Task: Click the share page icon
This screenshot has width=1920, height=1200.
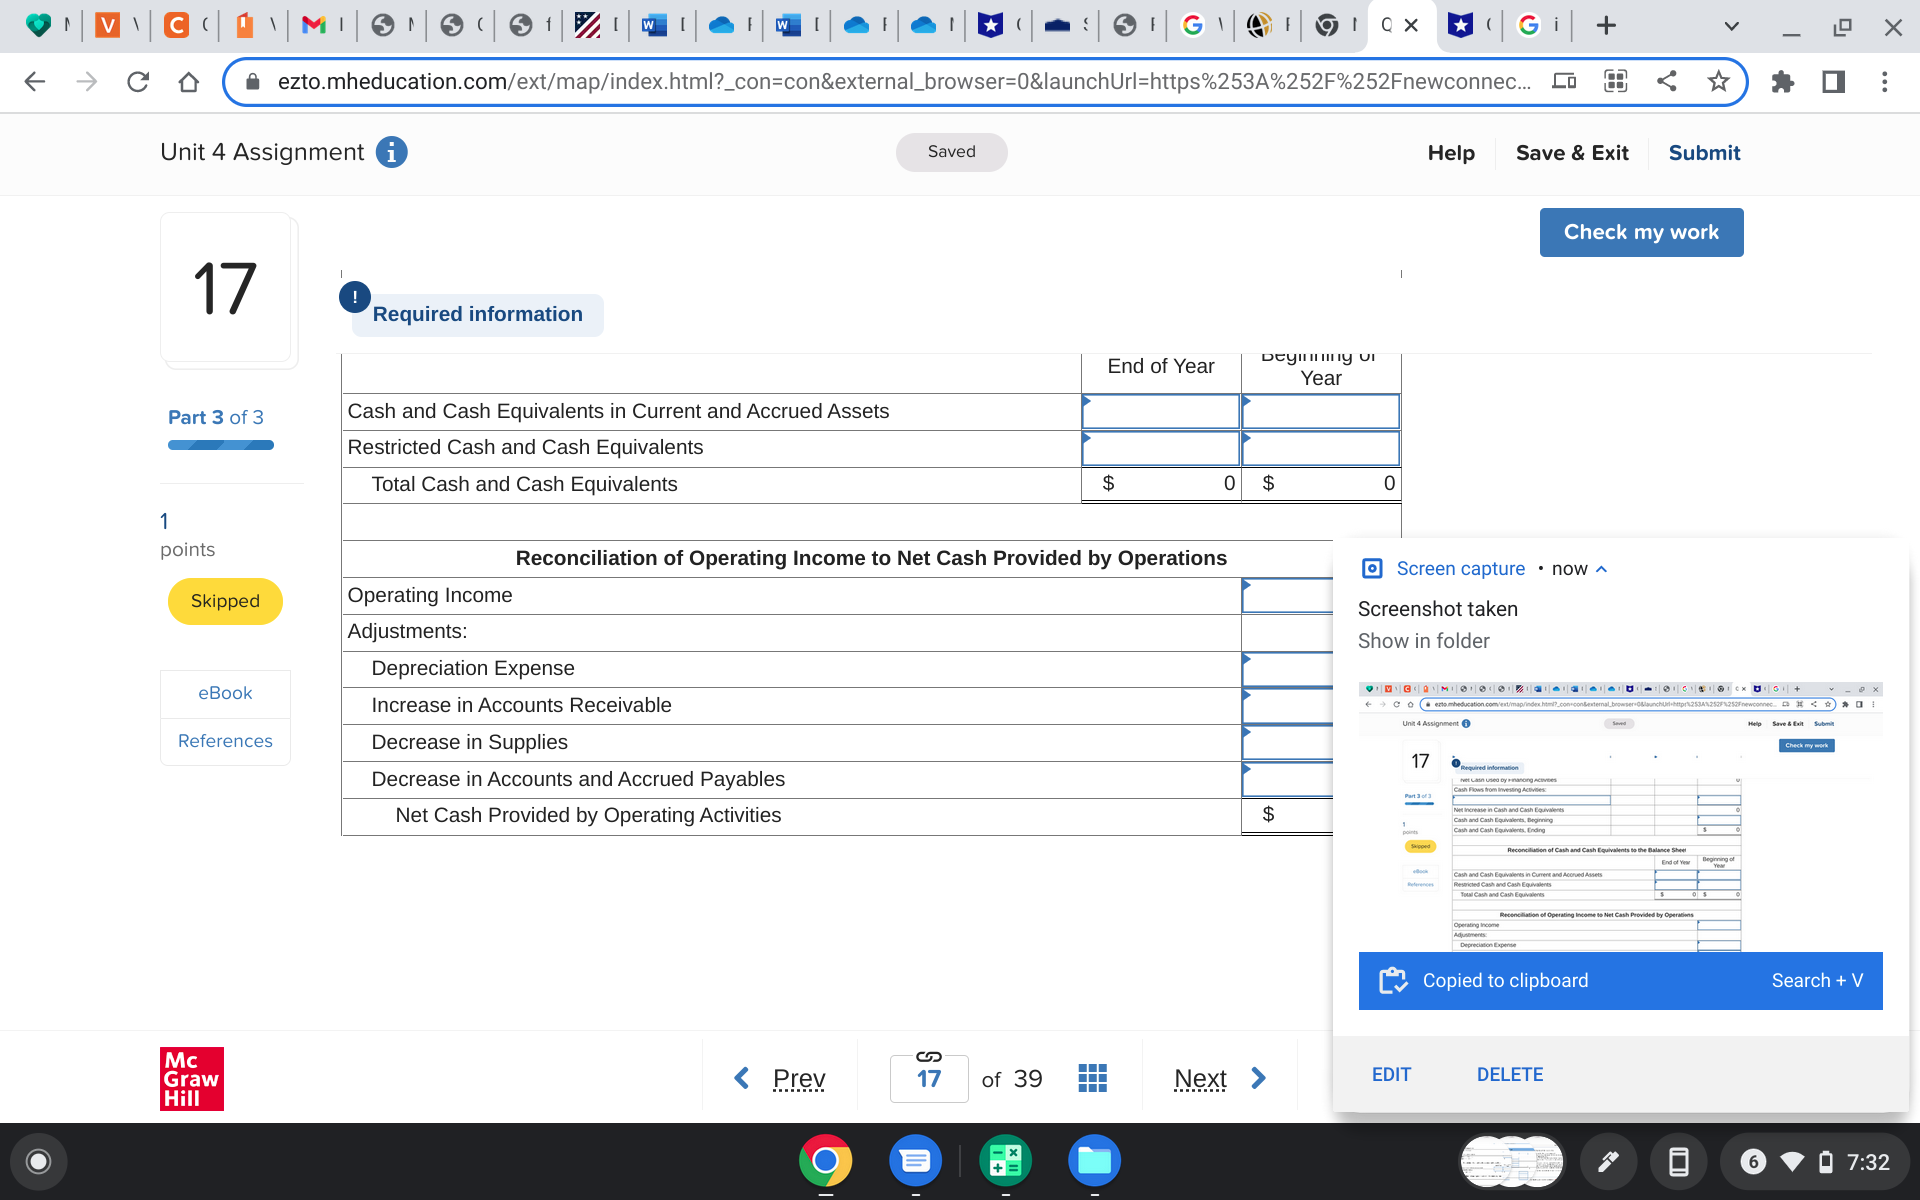Action: click(1666, 82)
